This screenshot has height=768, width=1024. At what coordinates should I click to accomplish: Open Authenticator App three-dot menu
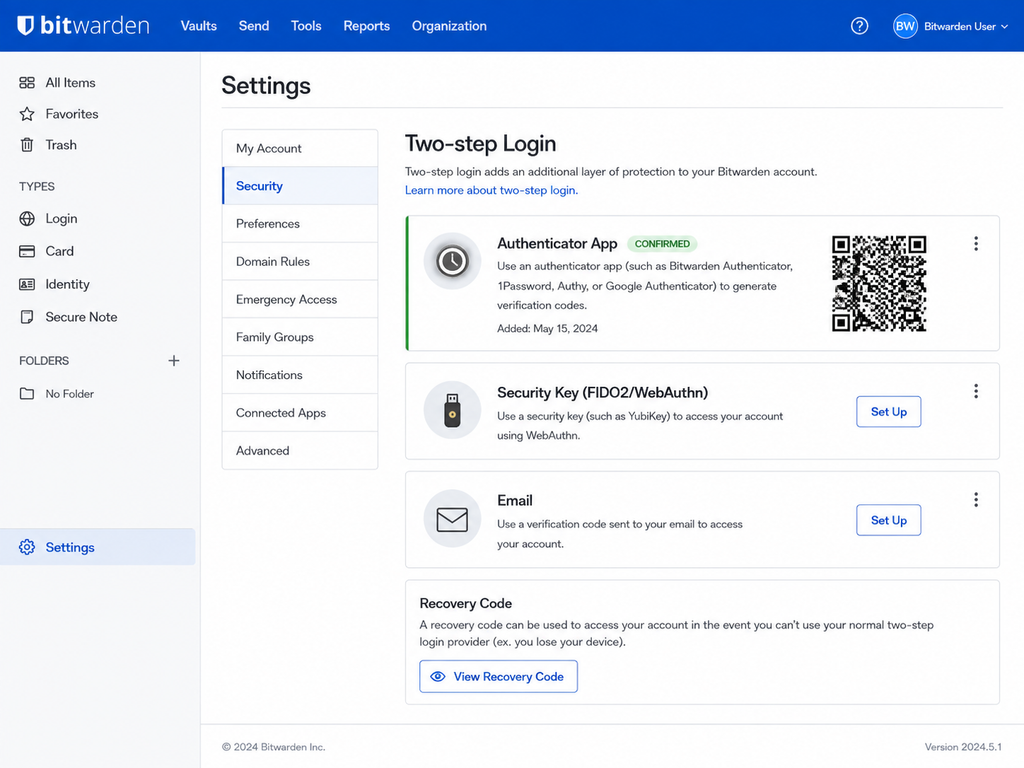point(976,244)
